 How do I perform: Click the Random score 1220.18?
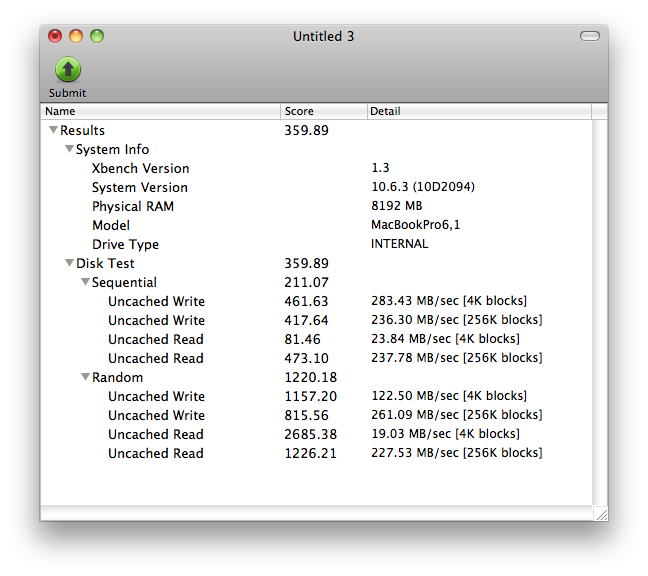pos(310,377)
